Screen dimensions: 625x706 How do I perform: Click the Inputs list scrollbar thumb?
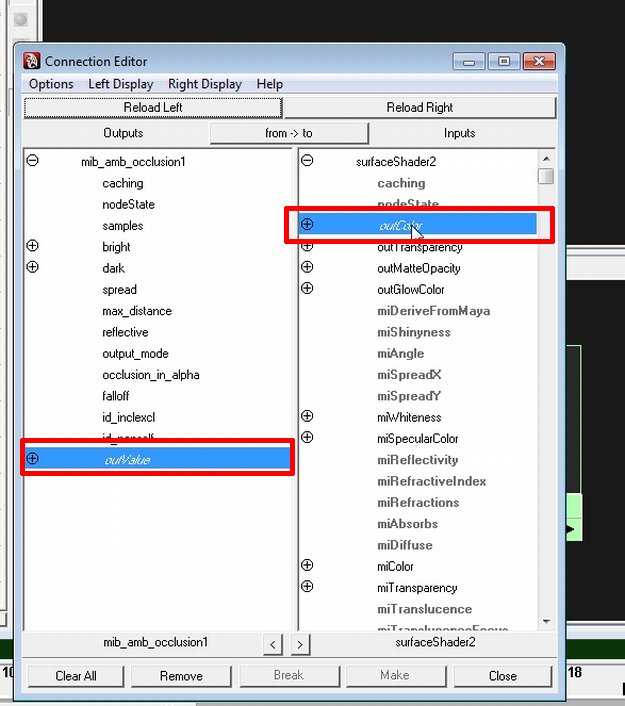[546, 176]
